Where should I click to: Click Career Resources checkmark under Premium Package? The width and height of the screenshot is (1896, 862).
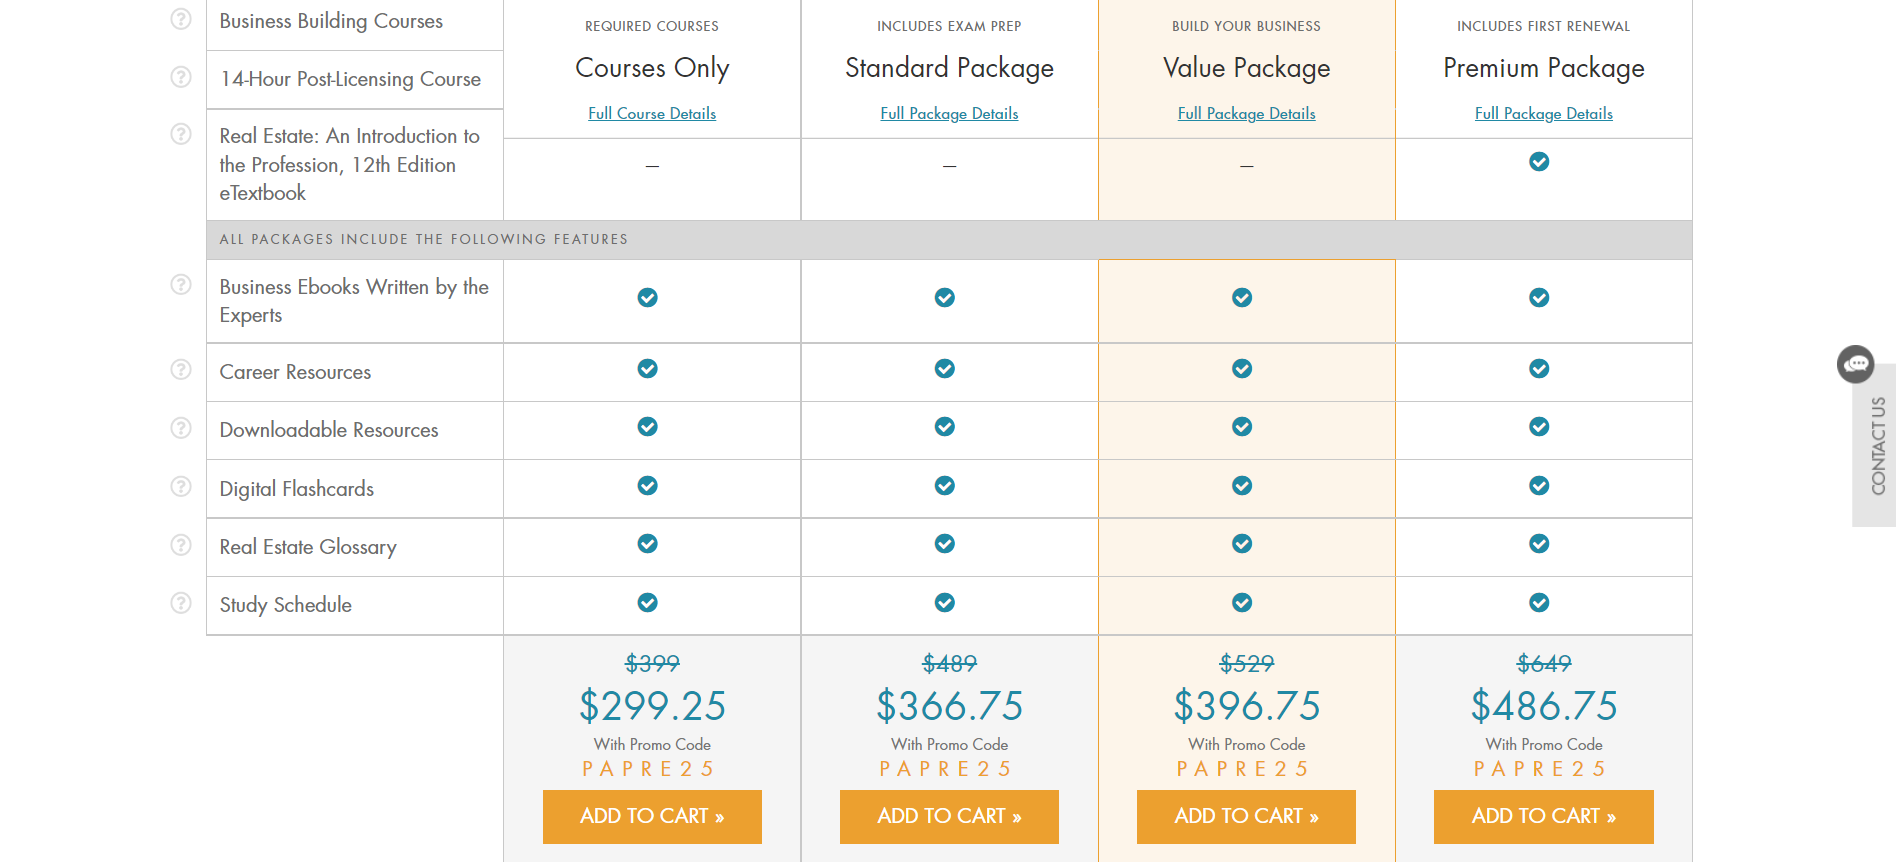click(1539, 369)
